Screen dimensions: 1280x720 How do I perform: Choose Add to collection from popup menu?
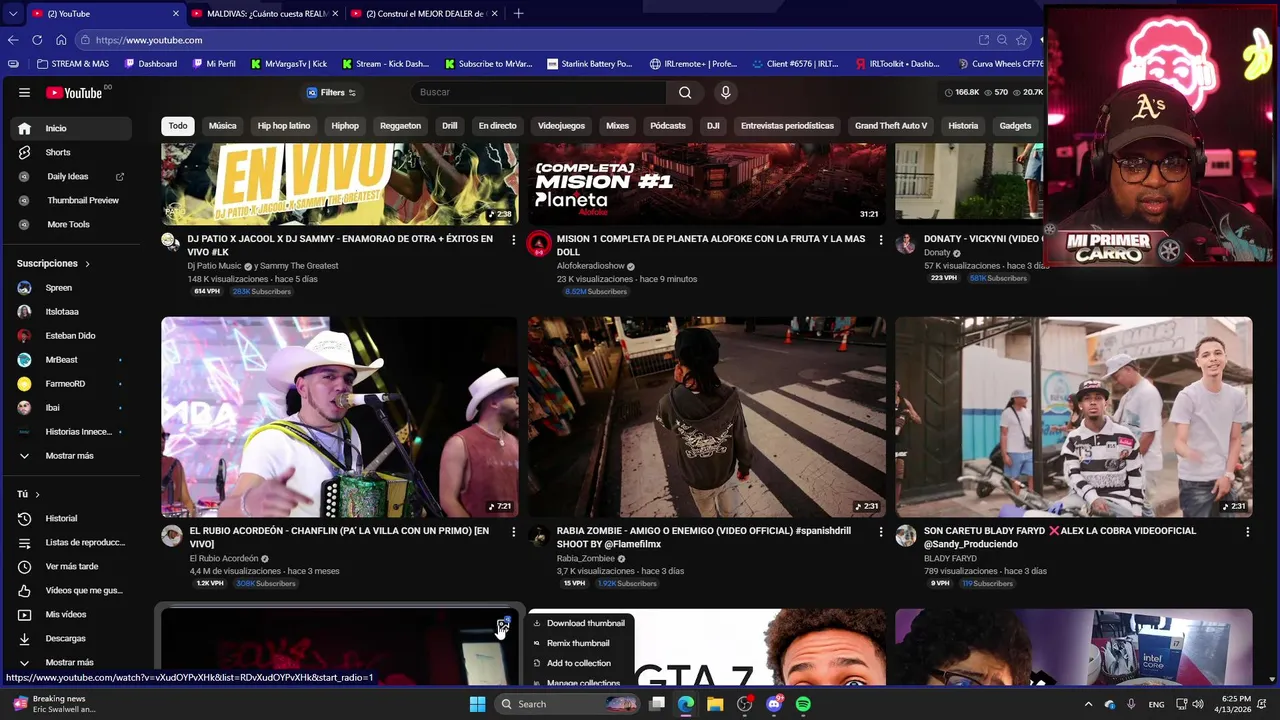pyautogui.click(x=579, y=663)
